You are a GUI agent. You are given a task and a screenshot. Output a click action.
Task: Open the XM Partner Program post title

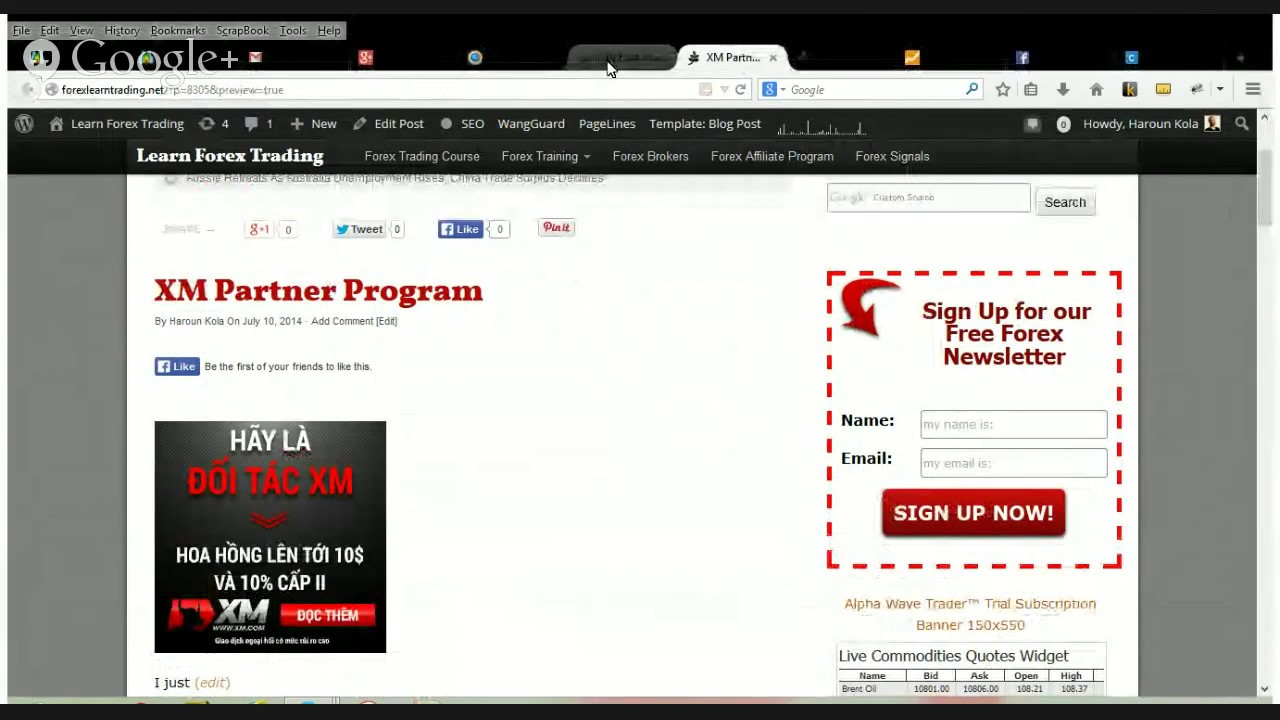point(318,291)
